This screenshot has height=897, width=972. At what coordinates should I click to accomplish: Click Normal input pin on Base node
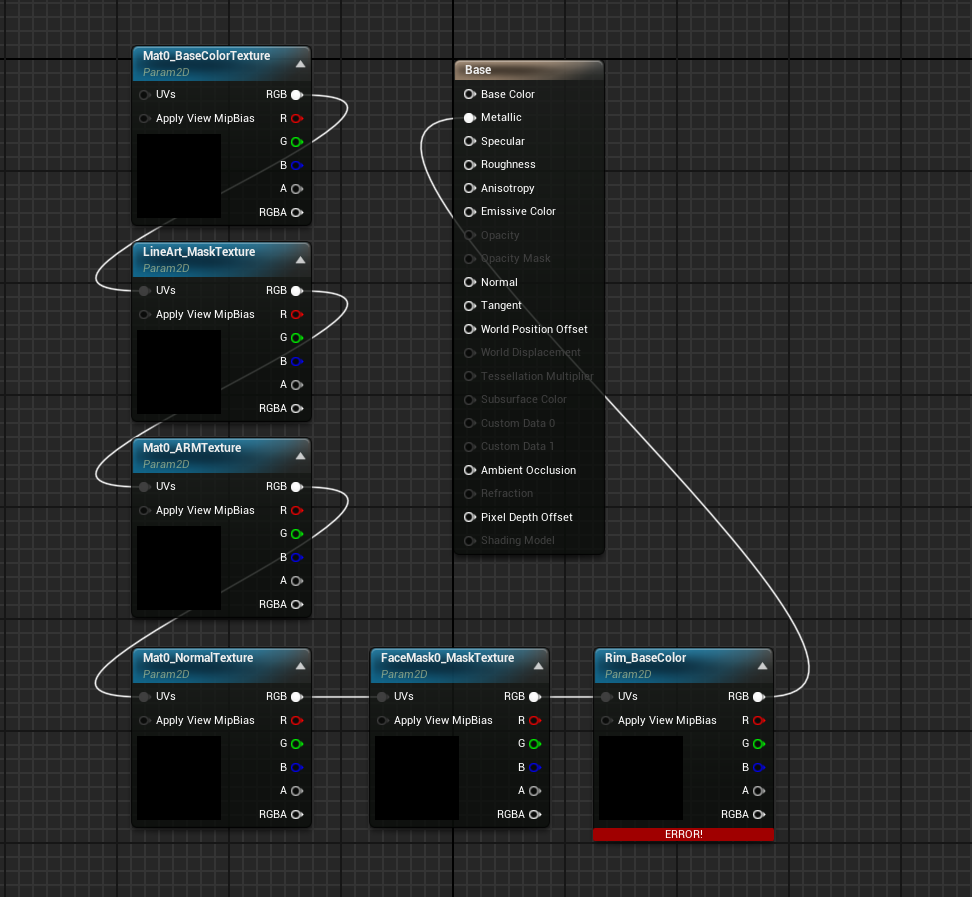point(470,282)
